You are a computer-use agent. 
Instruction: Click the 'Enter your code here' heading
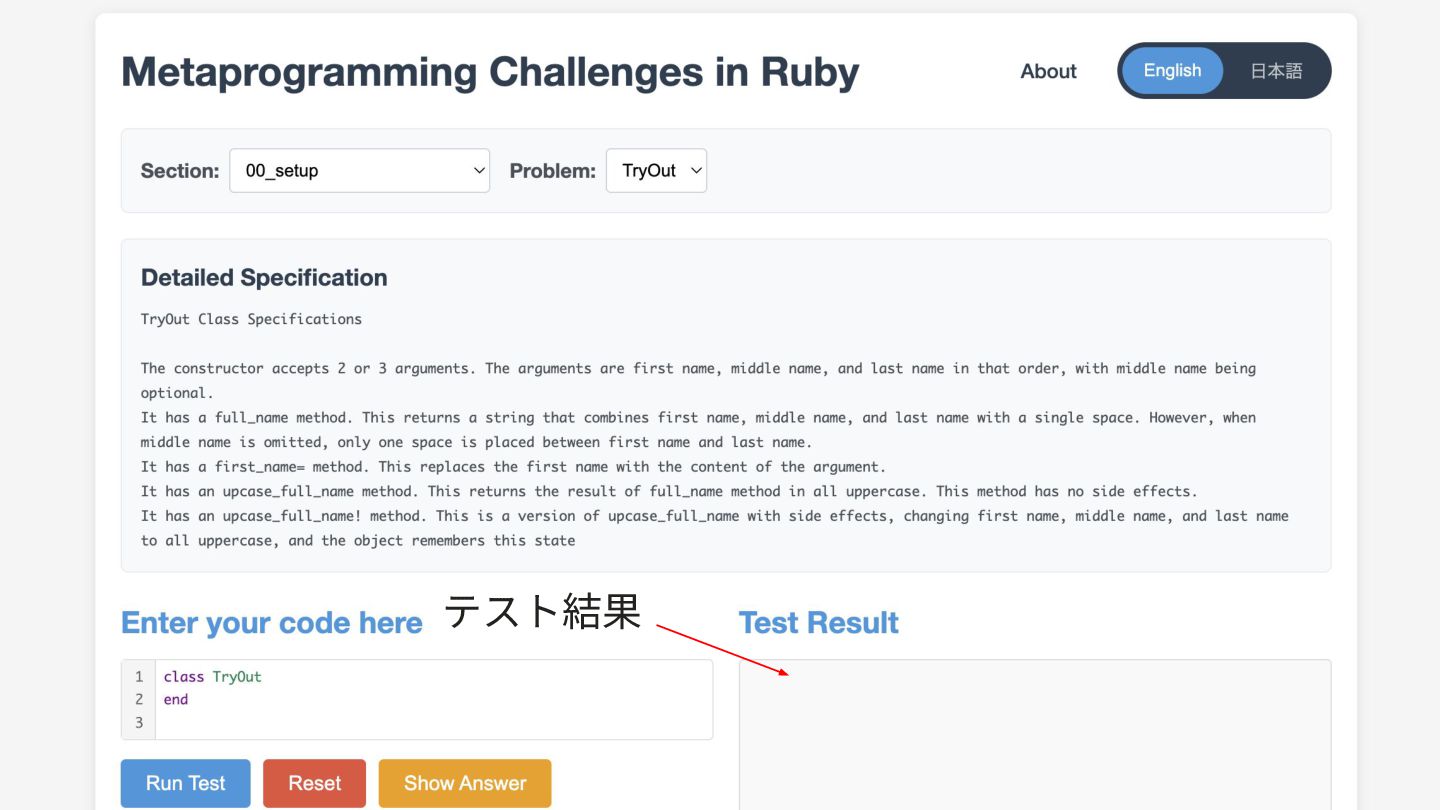tap(272, 623)
